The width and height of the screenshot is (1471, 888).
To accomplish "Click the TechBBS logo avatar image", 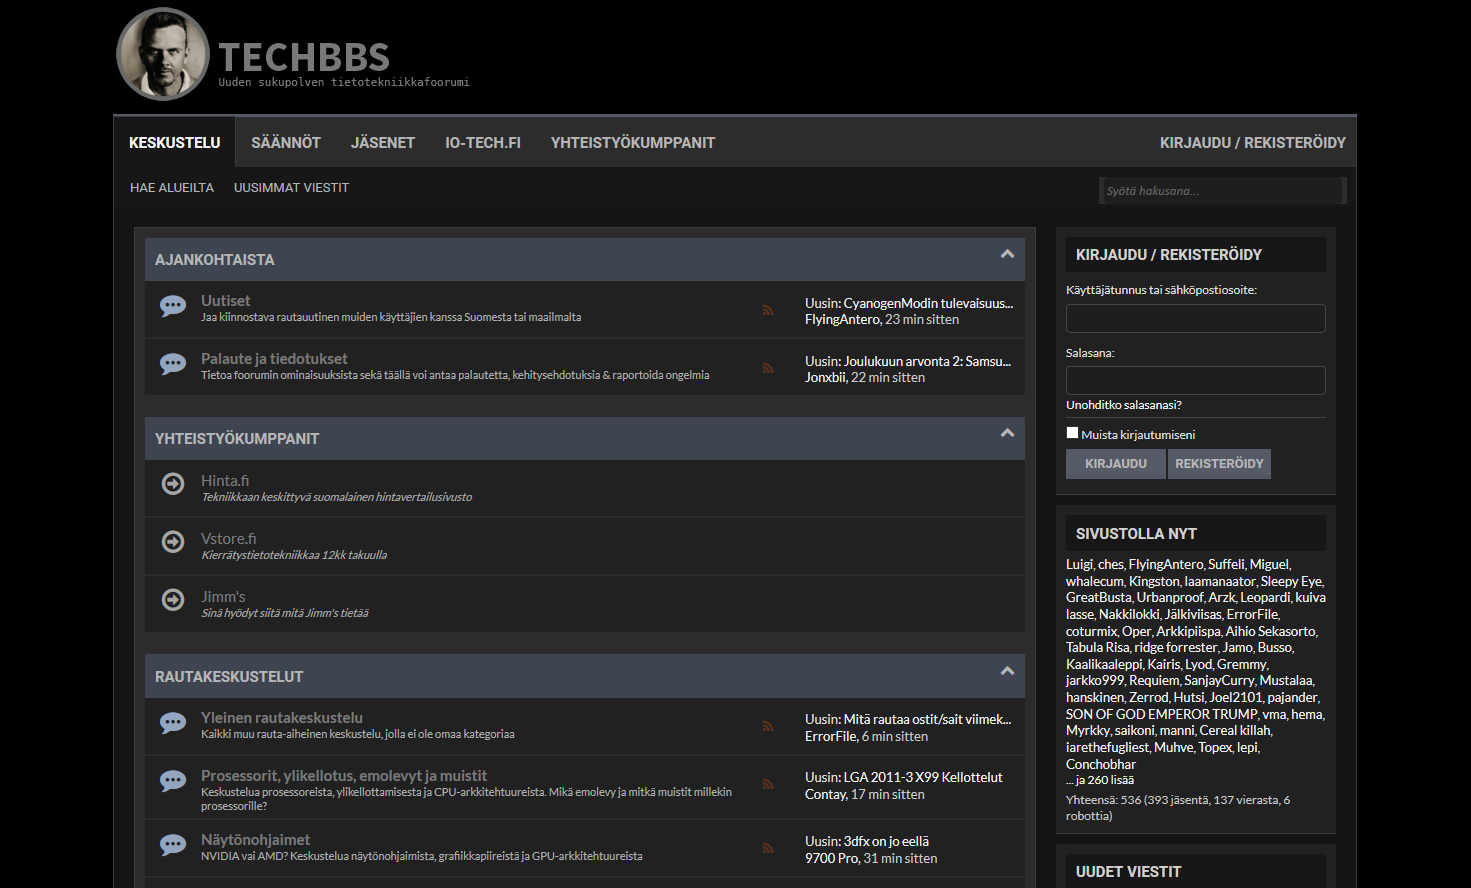I will click(163, 54).
